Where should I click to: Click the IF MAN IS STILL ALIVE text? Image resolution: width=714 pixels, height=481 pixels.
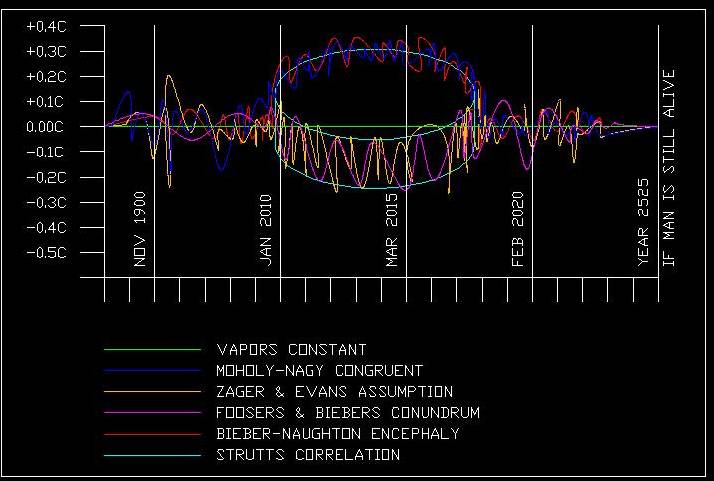tap(670, 168)
